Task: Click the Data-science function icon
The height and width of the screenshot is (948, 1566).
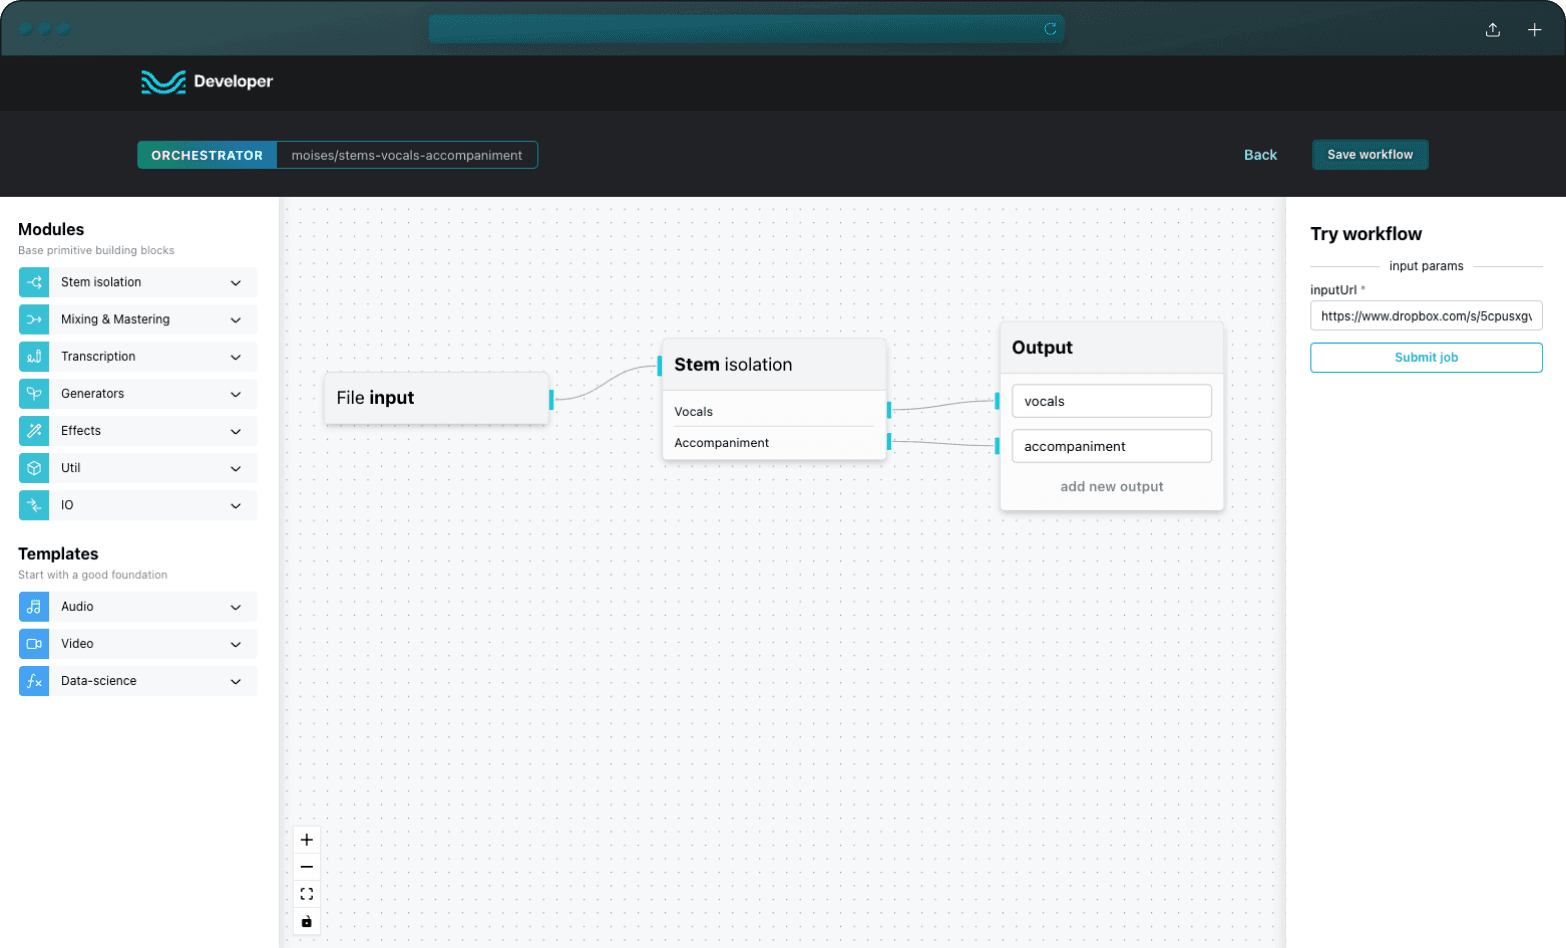Action: 34,681
